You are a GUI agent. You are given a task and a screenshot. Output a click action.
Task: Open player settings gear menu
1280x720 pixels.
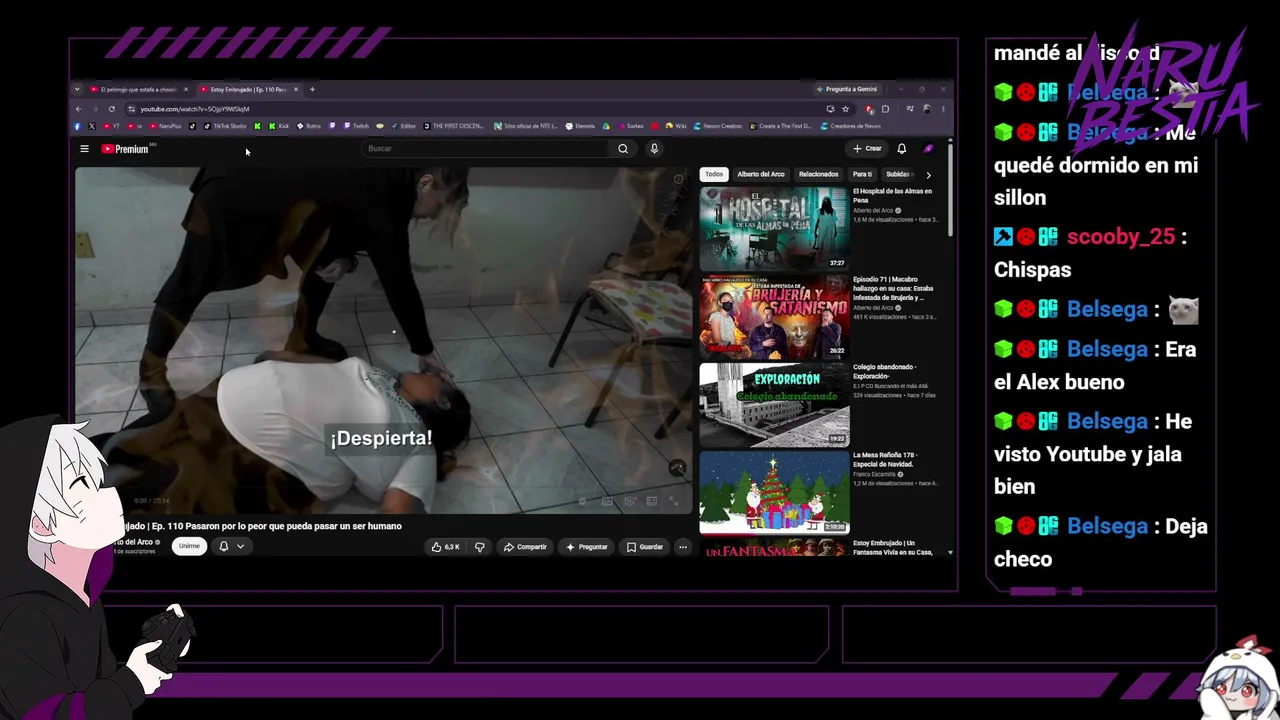coord(630,501)
